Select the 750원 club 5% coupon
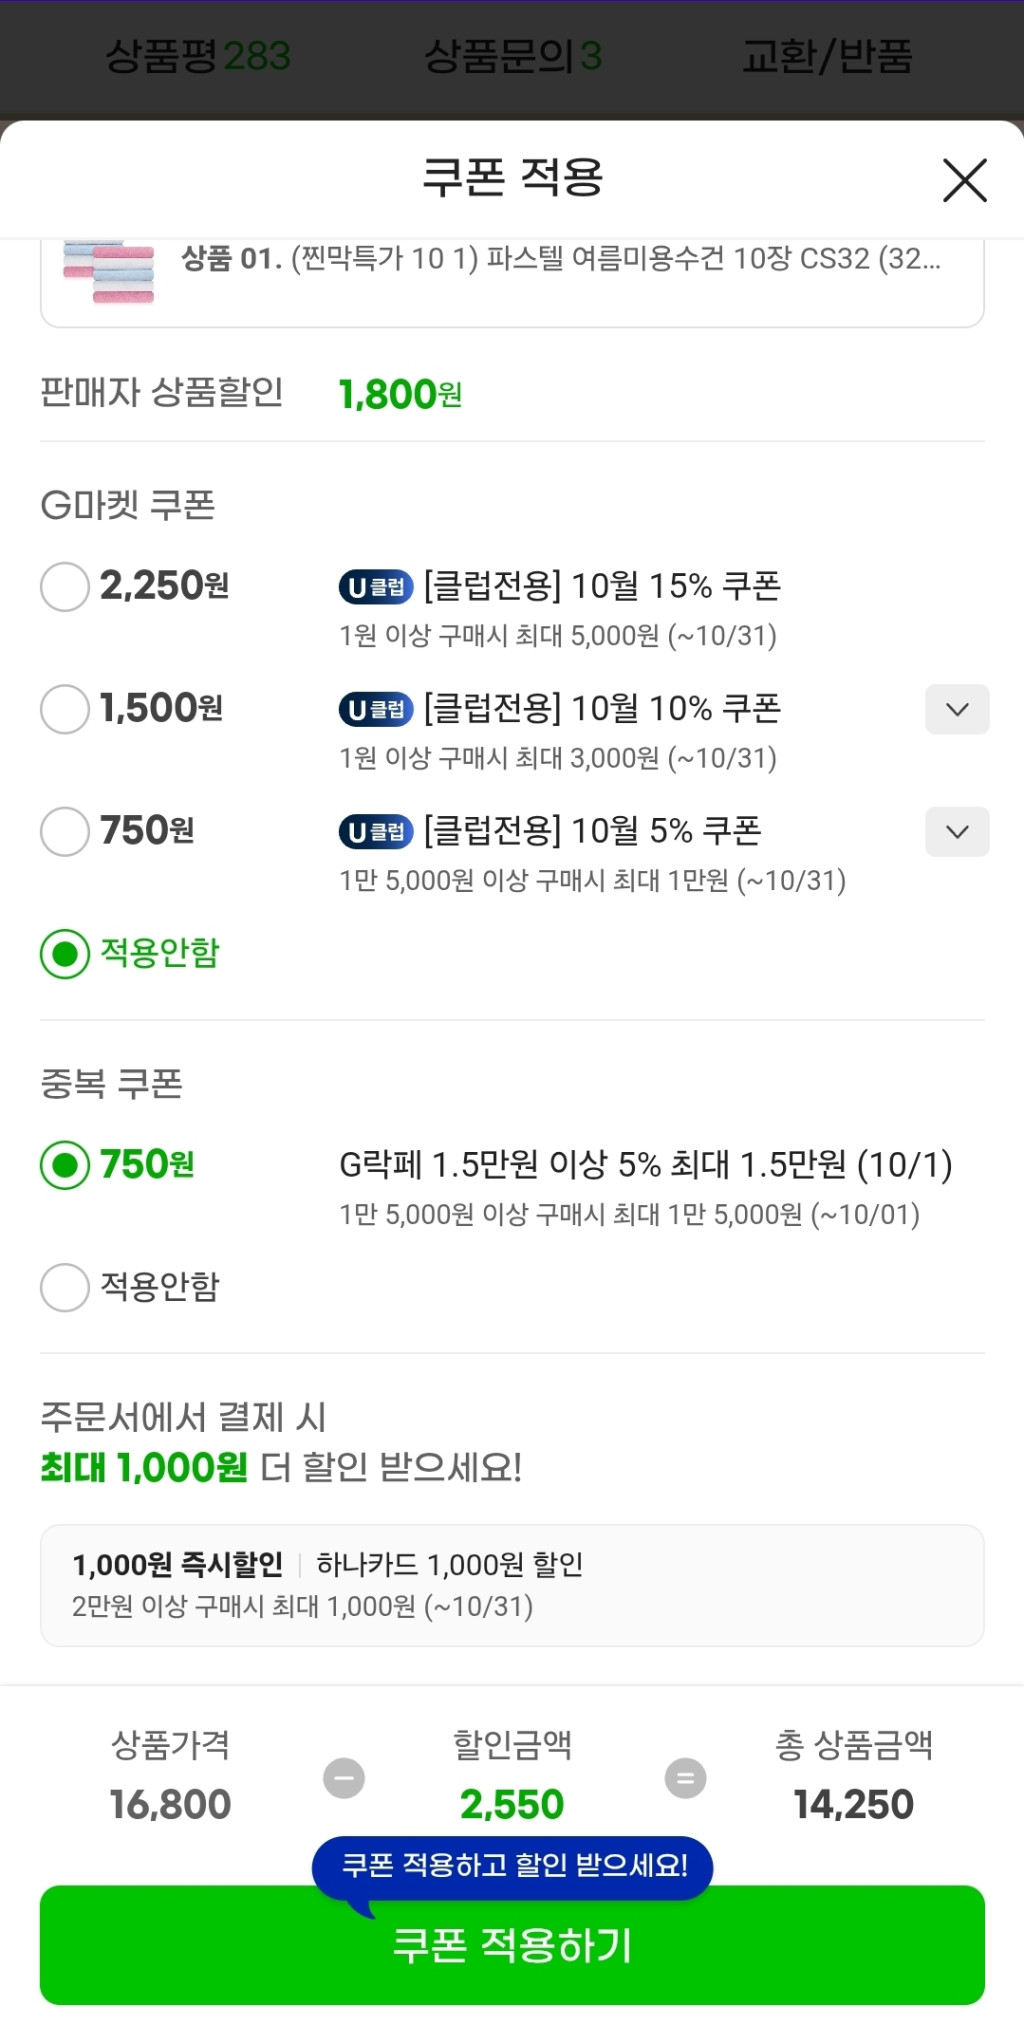1024x2025 pixels. [x=65, y=831]
